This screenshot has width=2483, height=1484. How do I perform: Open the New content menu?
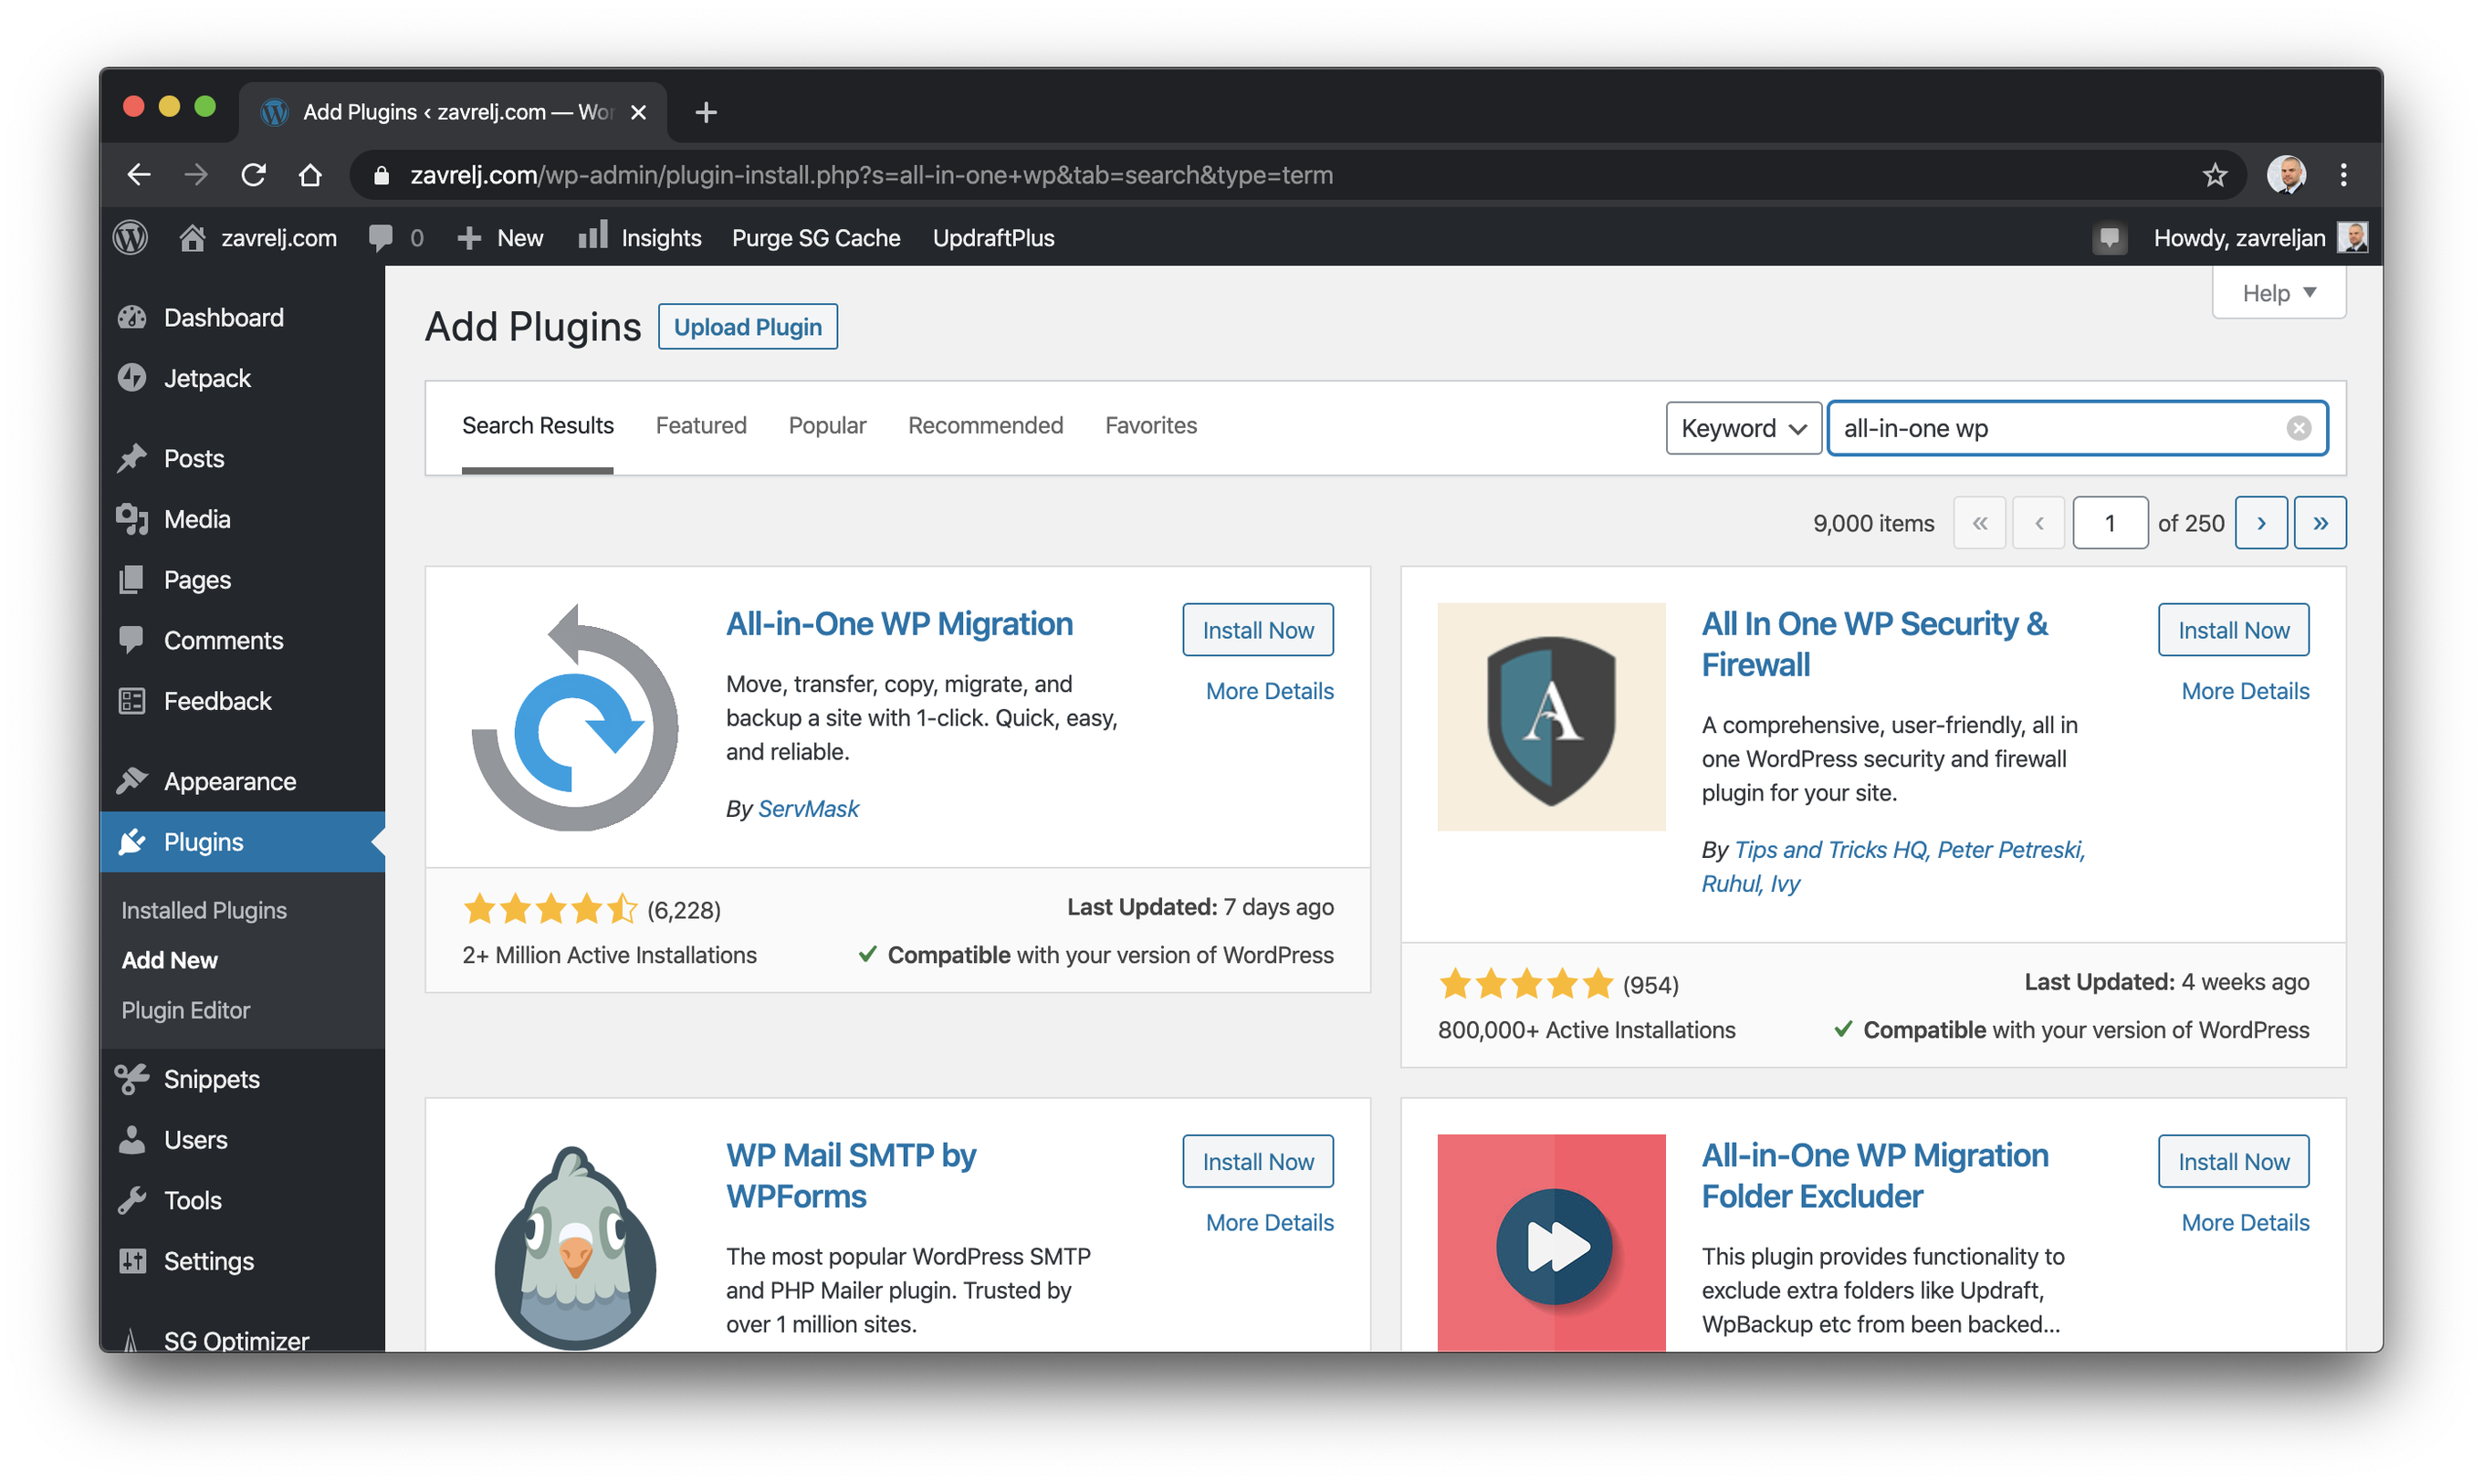[x=500, y=237]
